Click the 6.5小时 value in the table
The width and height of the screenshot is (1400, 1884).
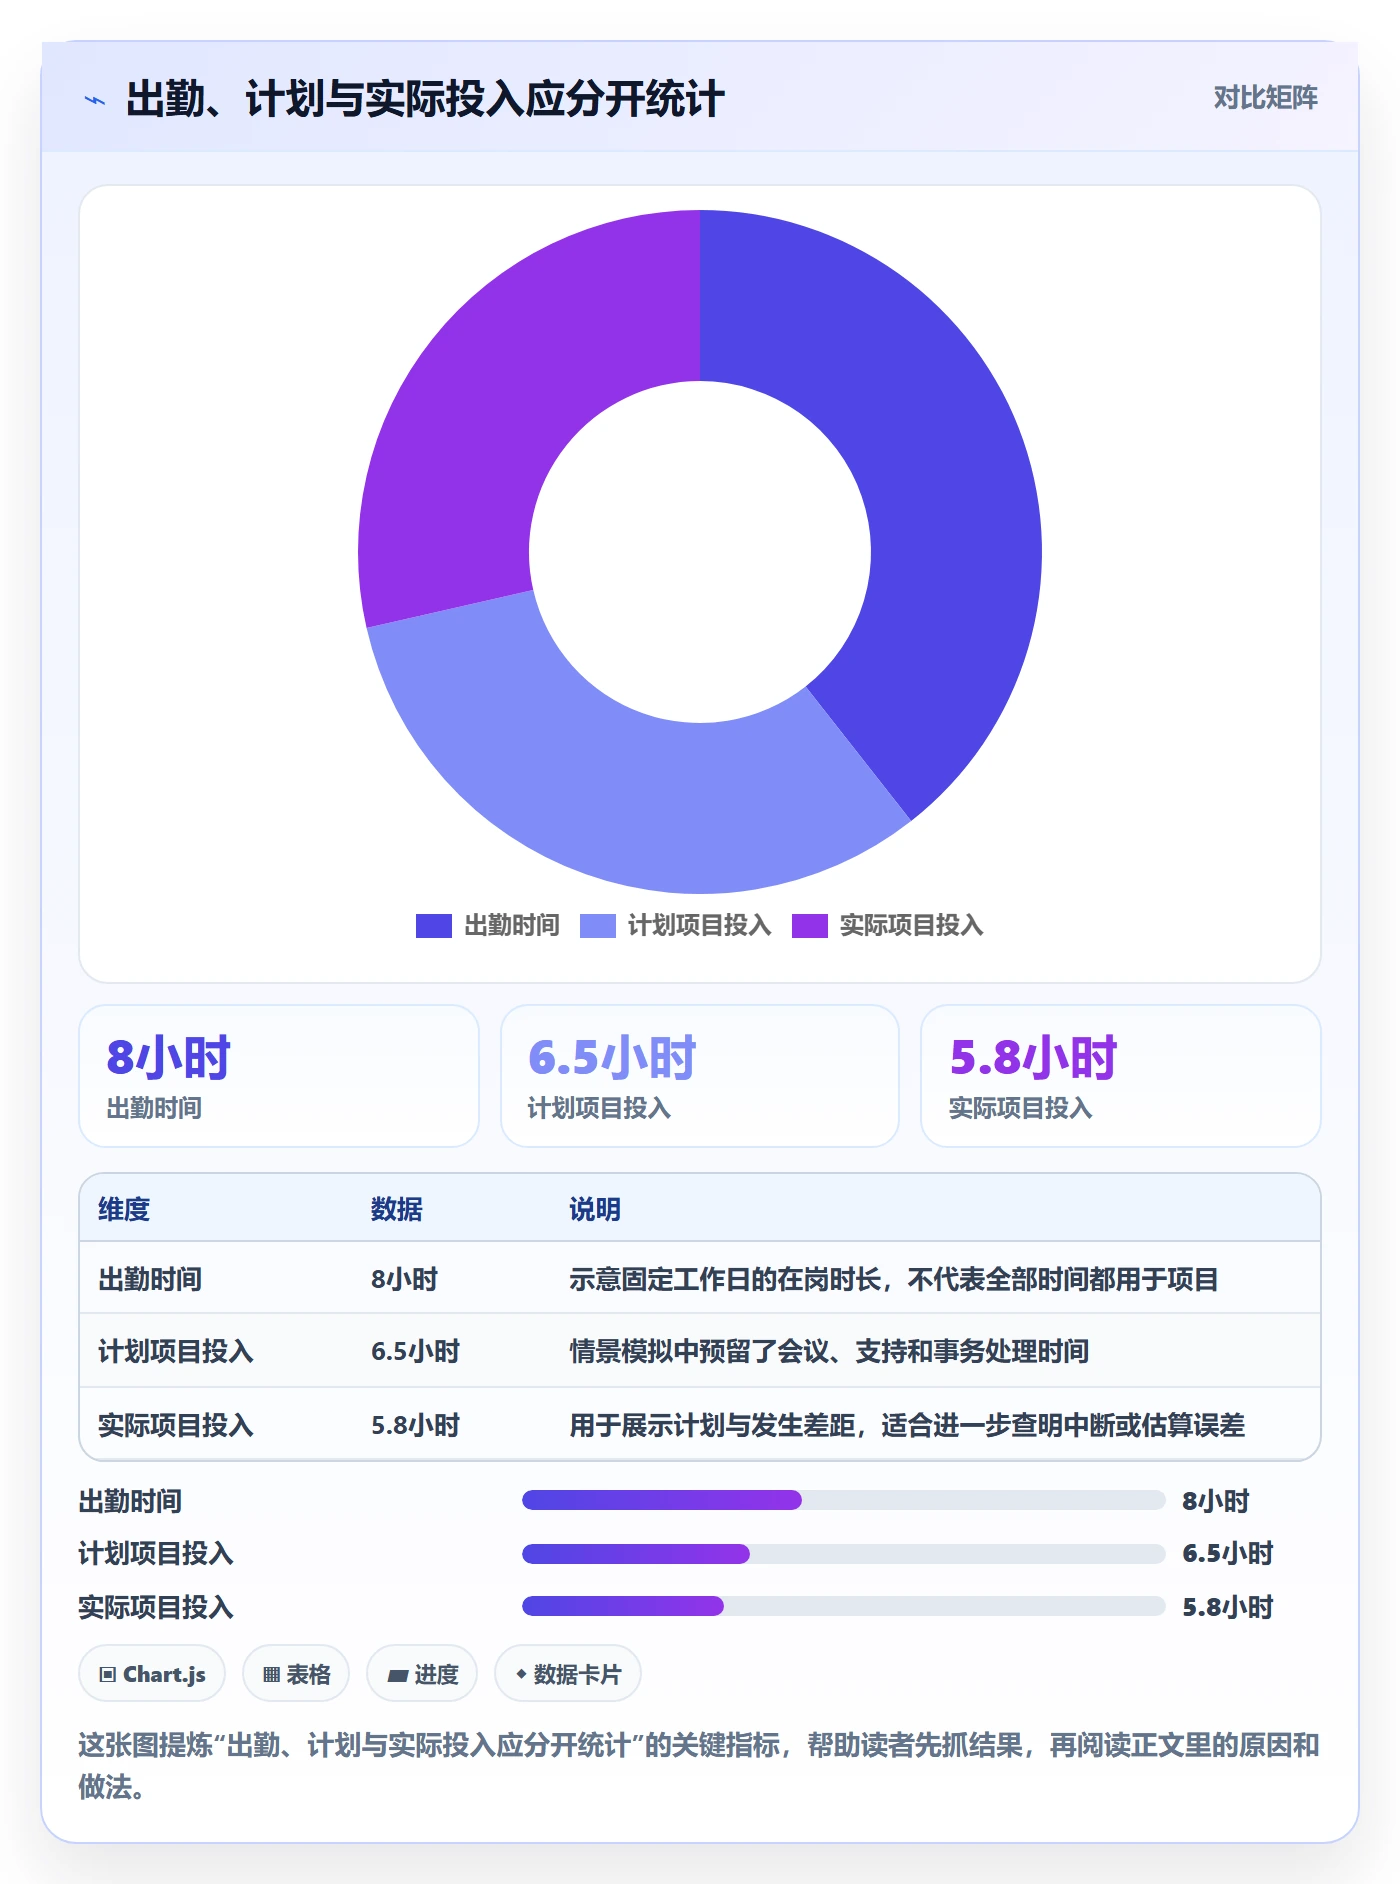pos(416,1351)
